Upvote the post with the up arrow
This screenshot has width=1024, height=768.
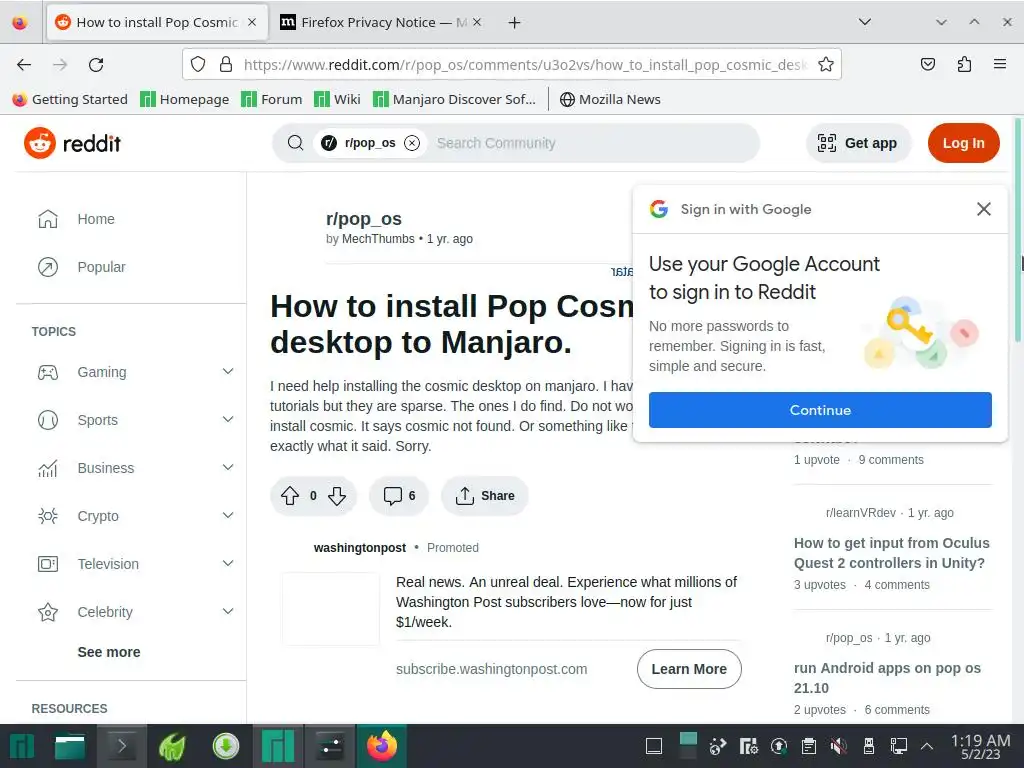[290, 496]
